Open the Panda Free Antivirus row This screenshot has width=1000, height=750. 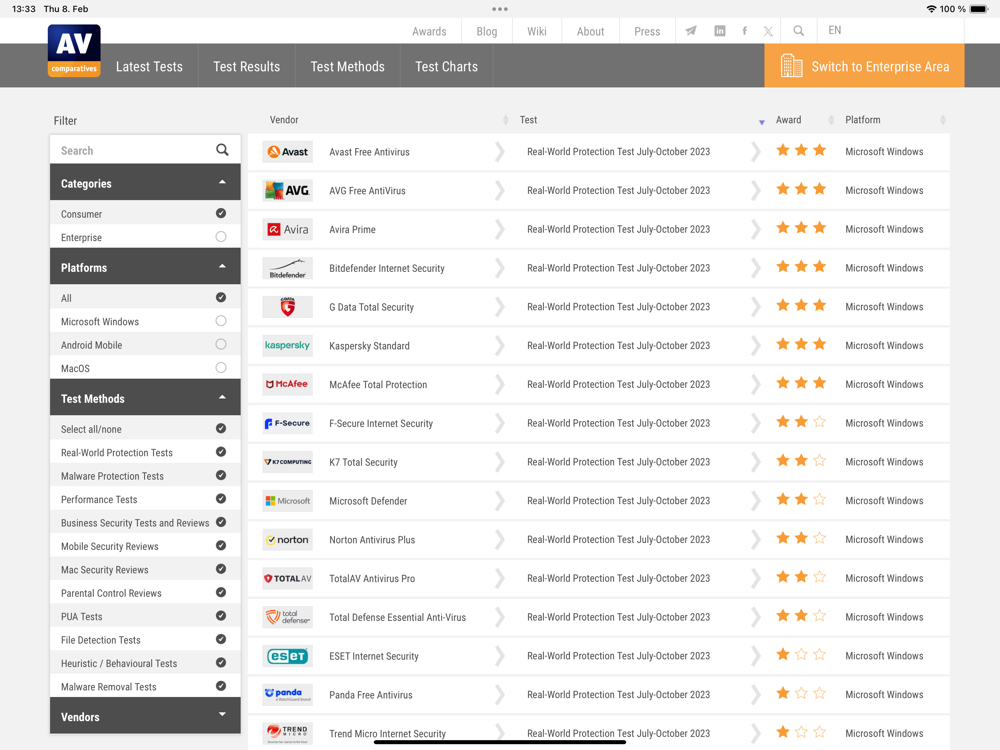click(599, 695)
